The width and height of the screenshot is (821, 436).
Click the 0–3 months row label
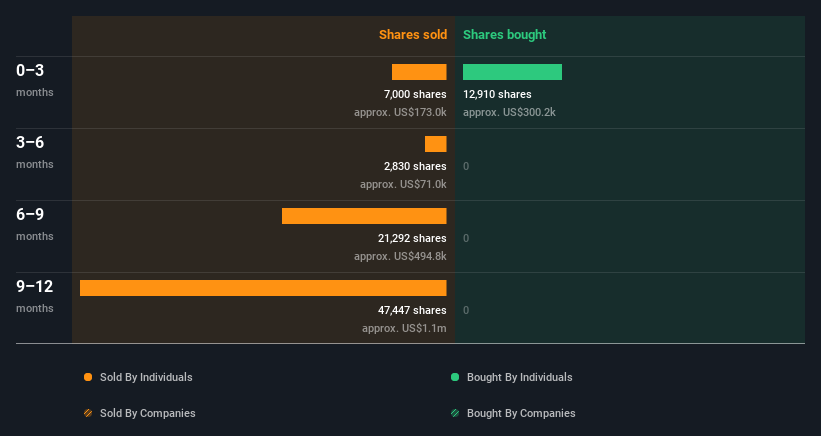pos(35,80)
